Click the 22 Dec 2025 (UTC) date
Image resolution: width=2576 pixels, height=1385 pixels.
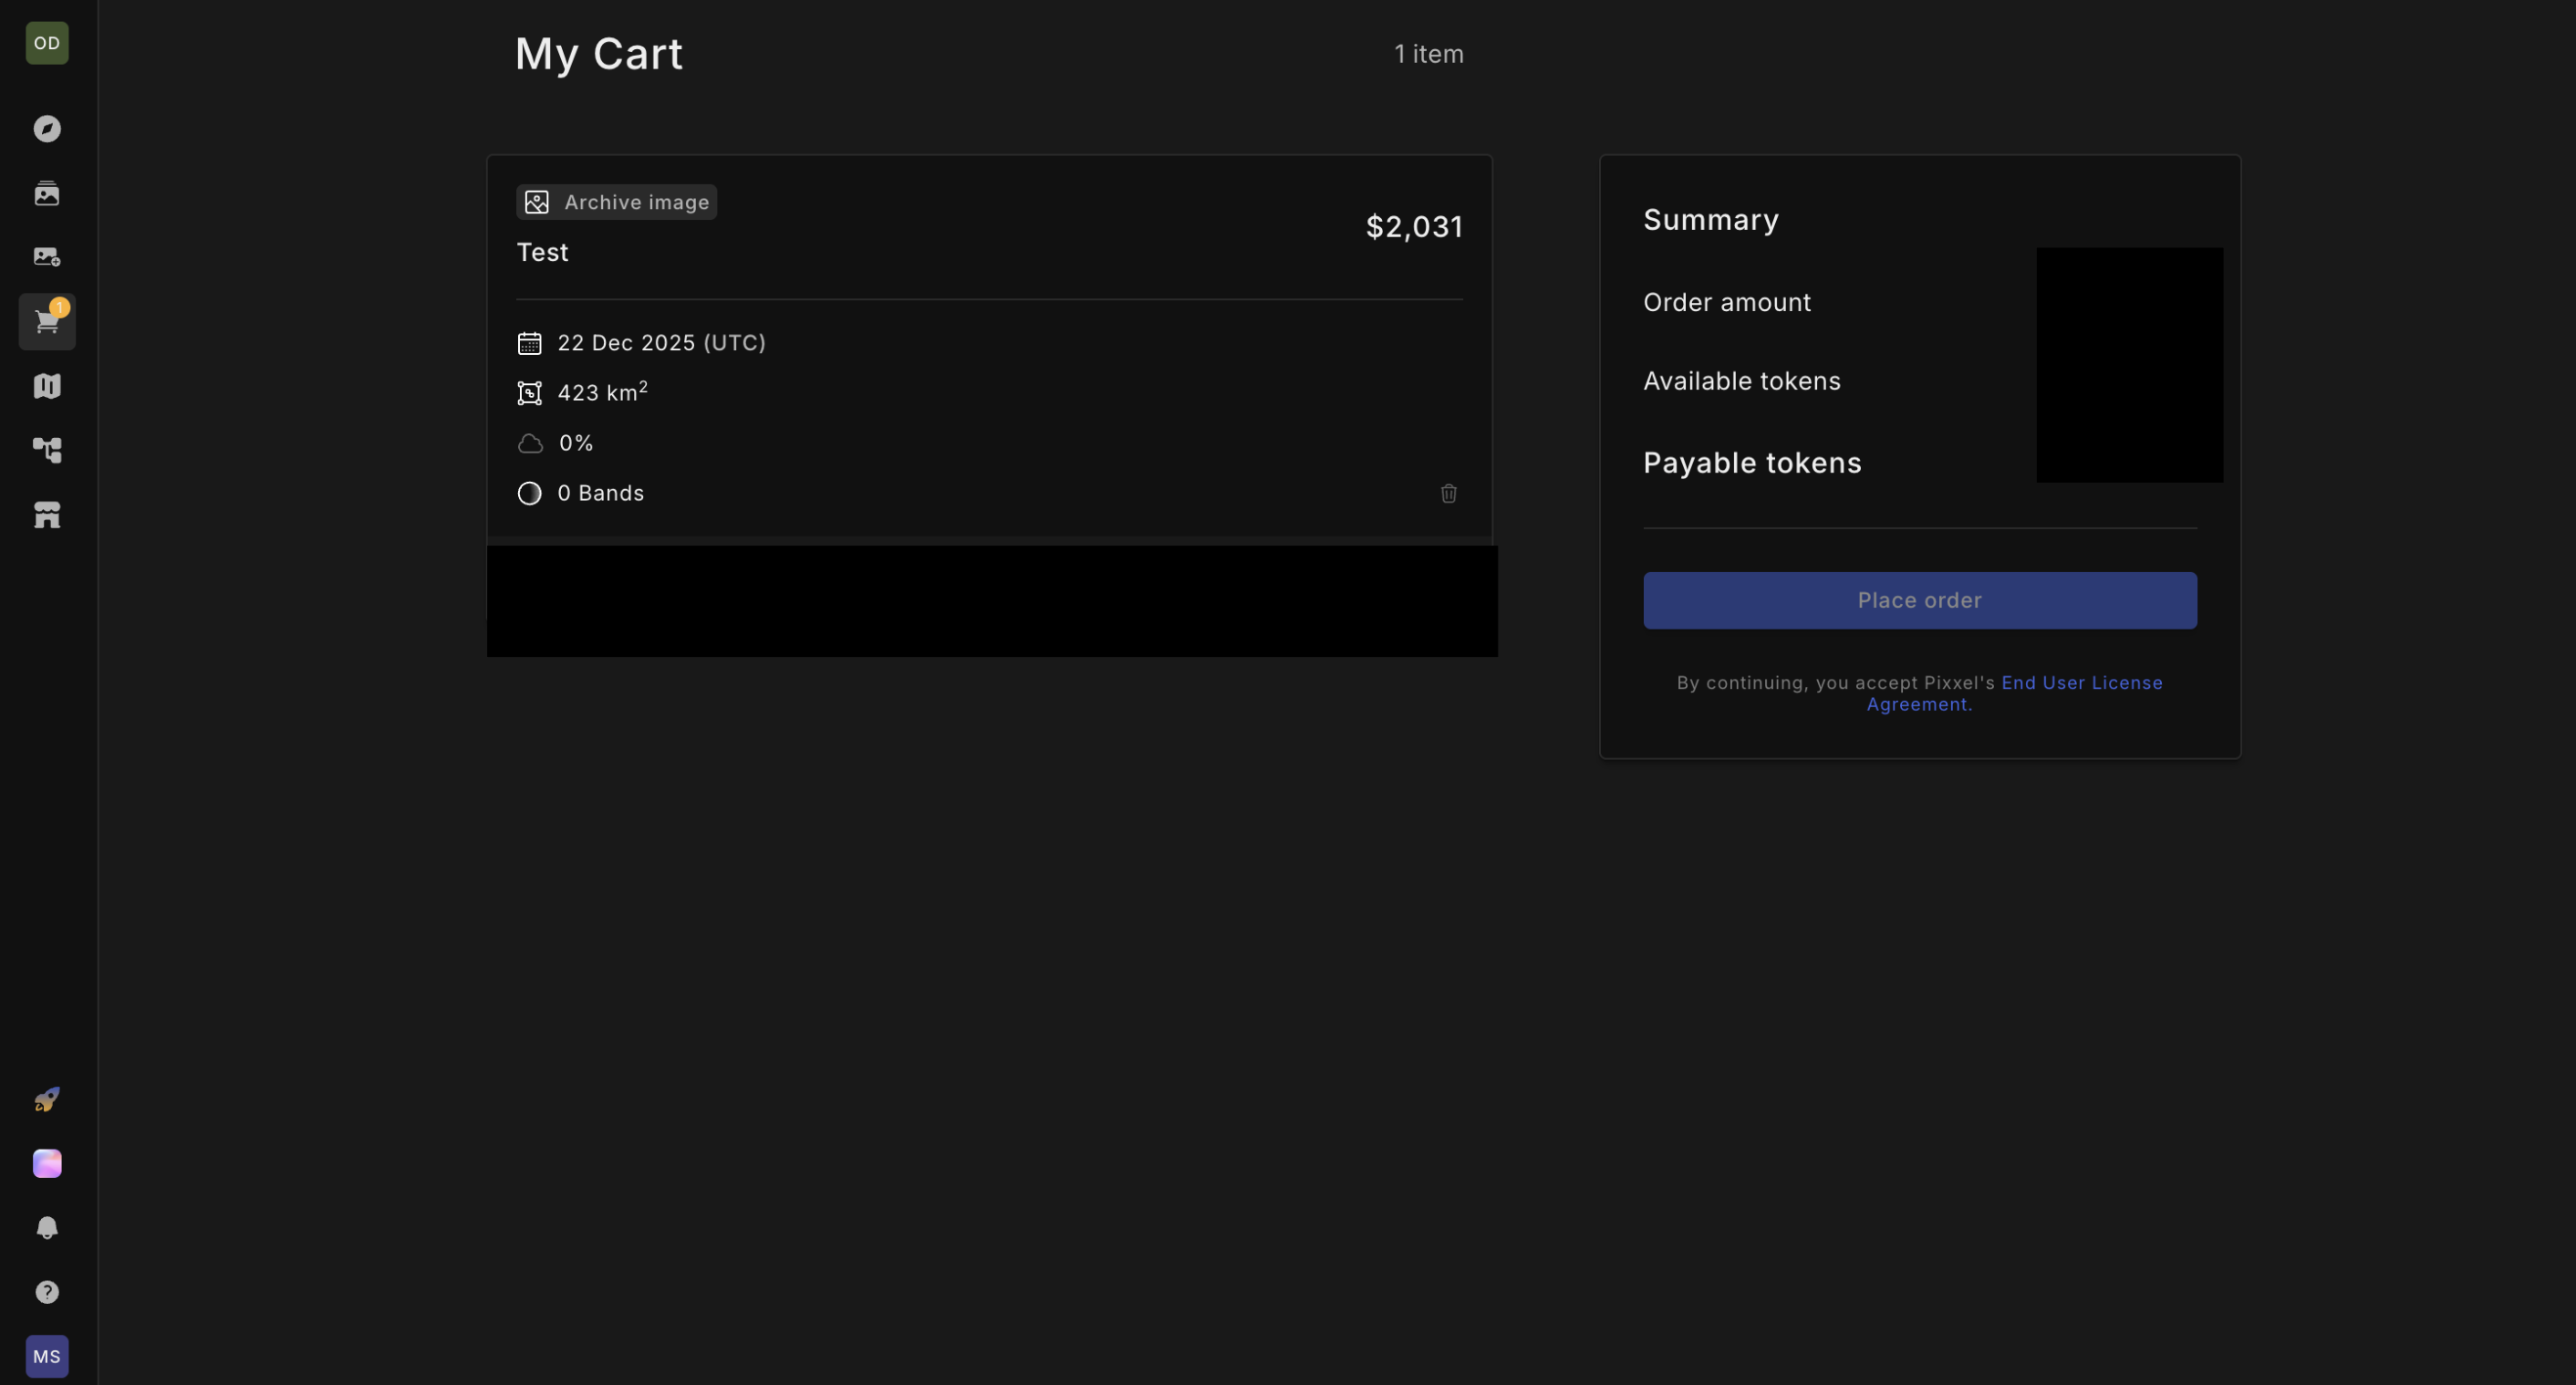(661, 343)
